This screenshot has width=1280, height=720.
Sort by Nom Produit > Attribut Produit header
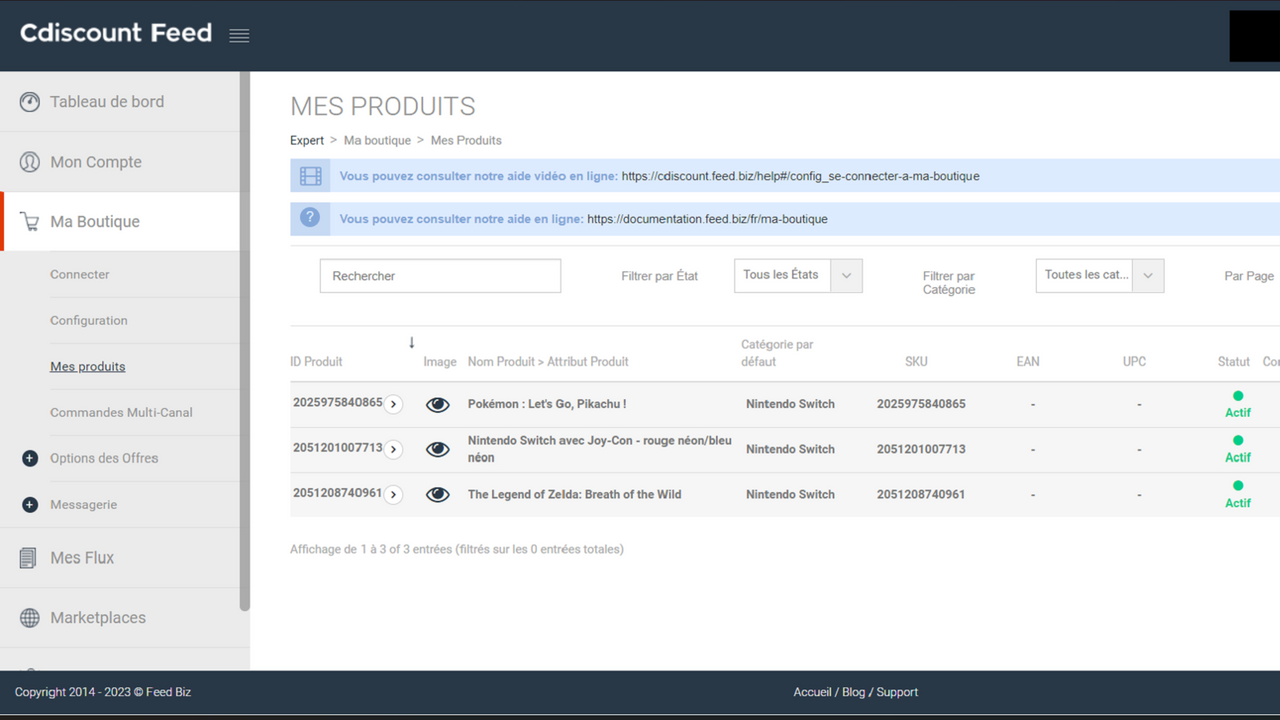tap(548, 362)
